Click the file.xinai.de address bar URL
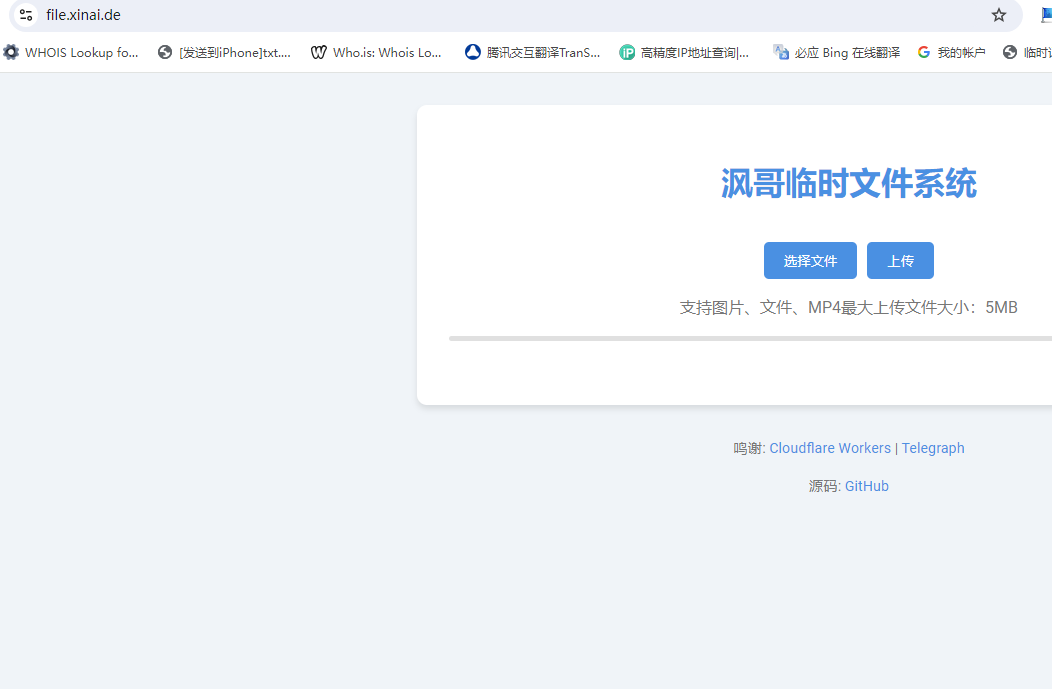 83,15
